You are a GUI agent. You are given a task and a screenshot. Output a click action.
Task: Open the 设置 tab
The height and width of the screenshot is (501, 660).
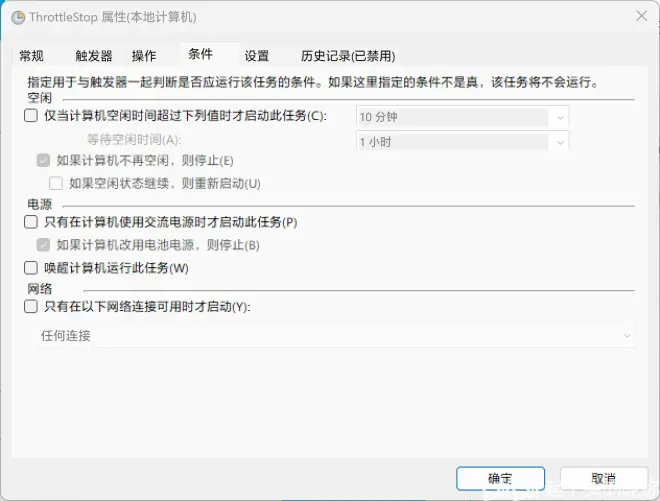point(257,56)
